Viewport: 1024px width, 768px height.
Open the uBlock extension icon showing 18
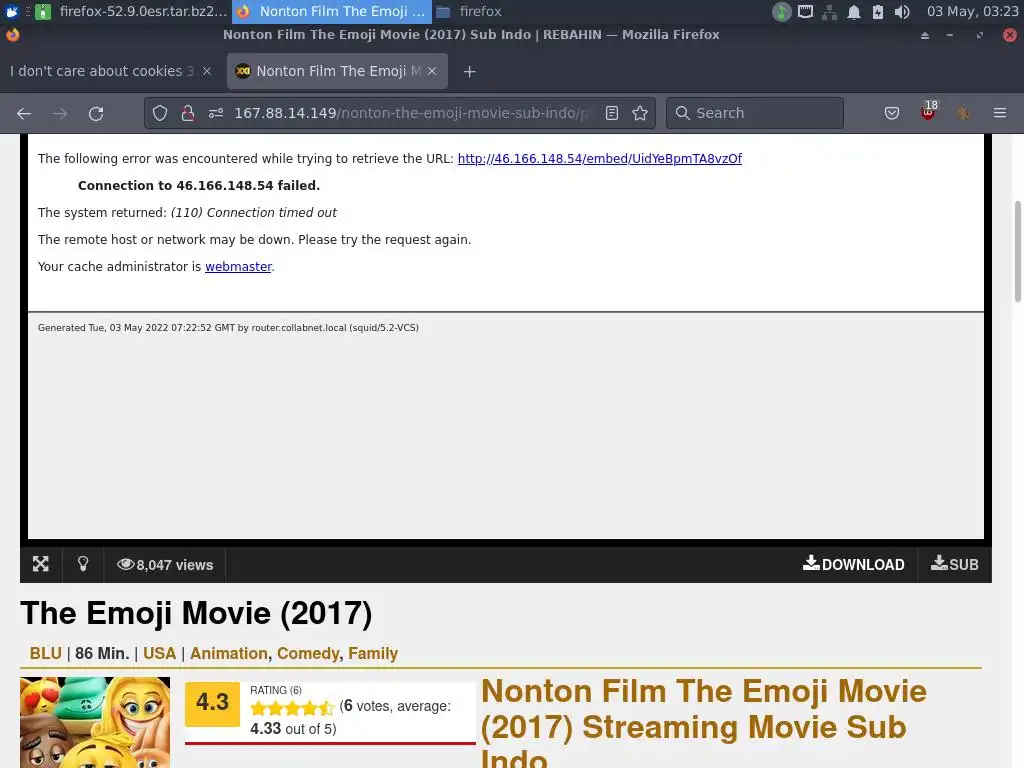pos(928,111)
